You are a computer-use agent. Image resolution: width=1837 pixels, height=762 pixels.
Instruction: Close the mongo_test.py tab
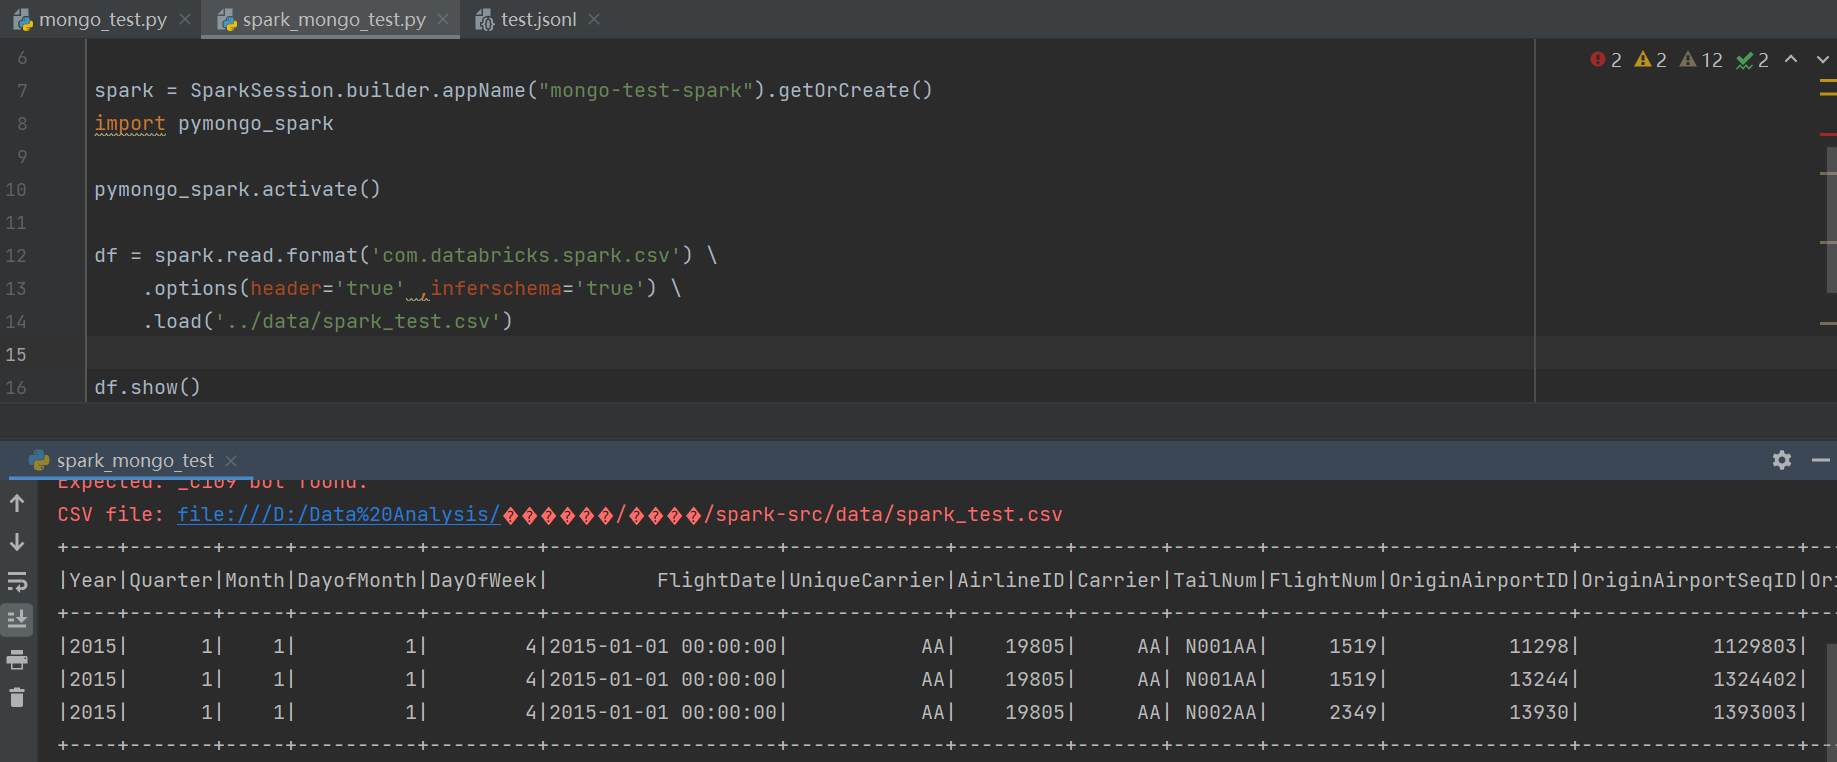coord(185,19)
